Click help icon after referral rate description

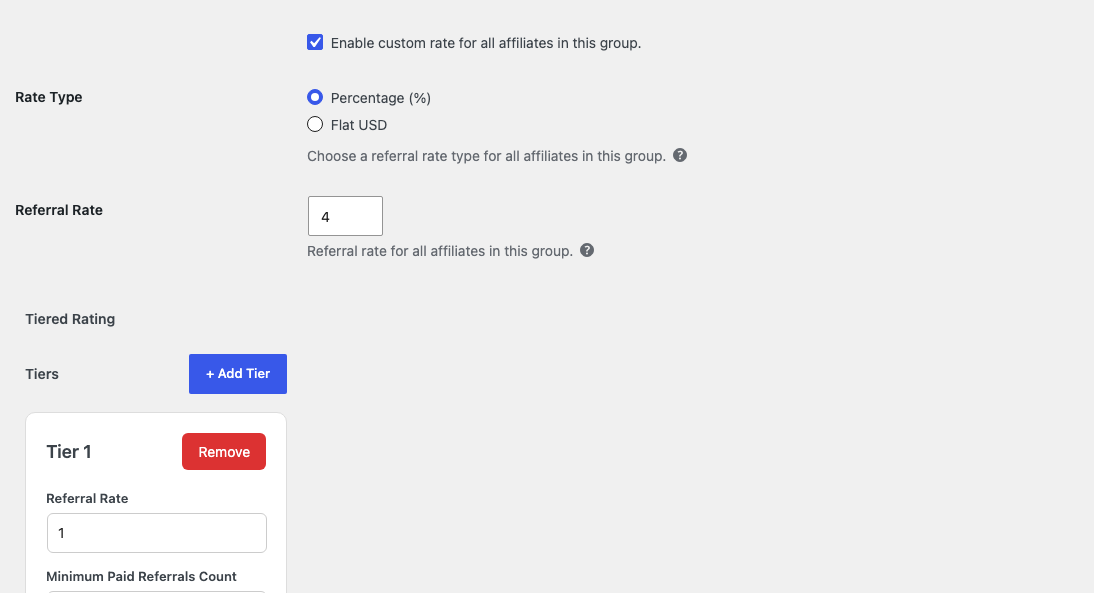pos(587,250)
